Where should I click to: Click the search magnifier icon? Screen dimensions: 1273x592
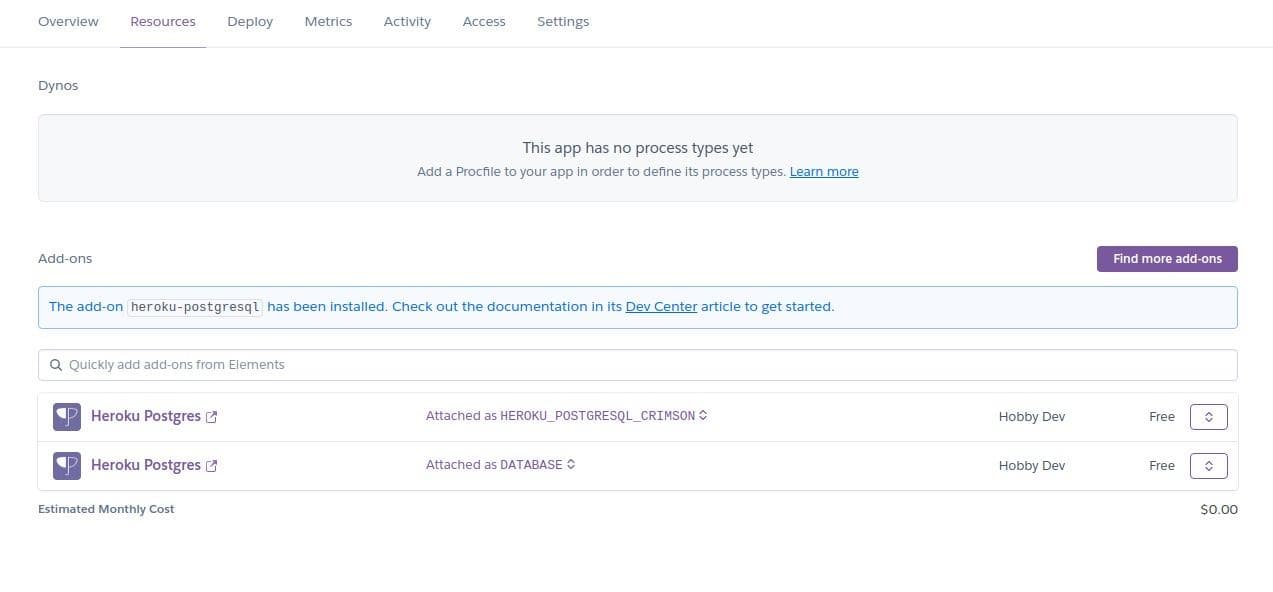click(56, 365)
